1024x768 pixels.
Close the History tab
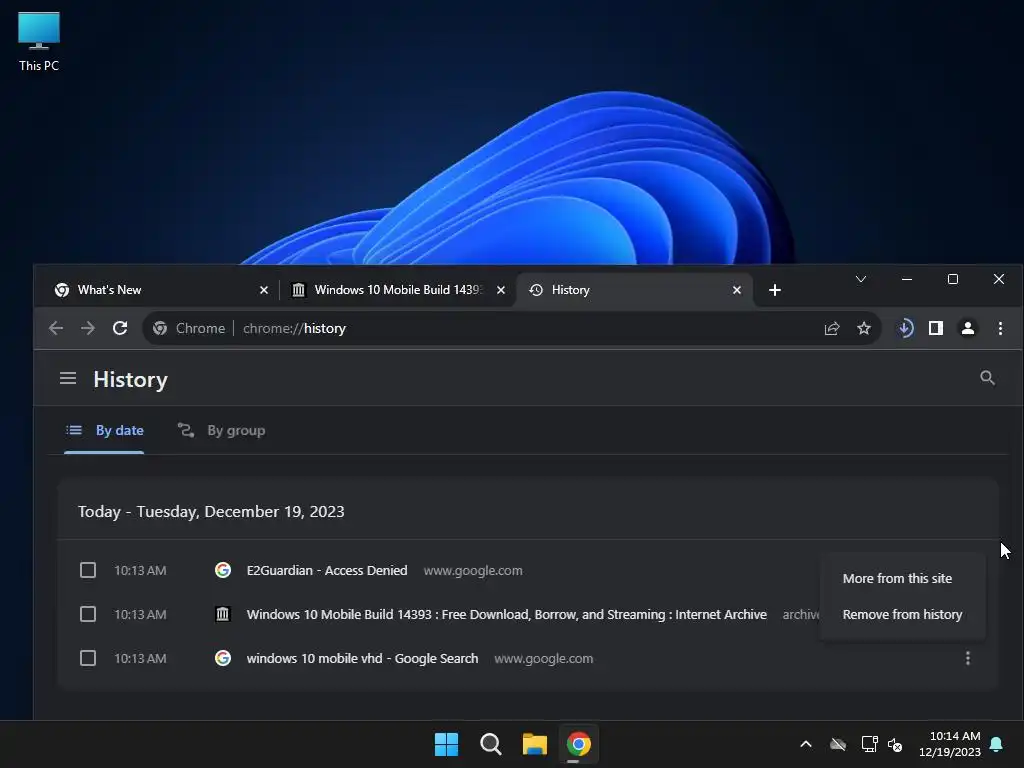(737, 290)
